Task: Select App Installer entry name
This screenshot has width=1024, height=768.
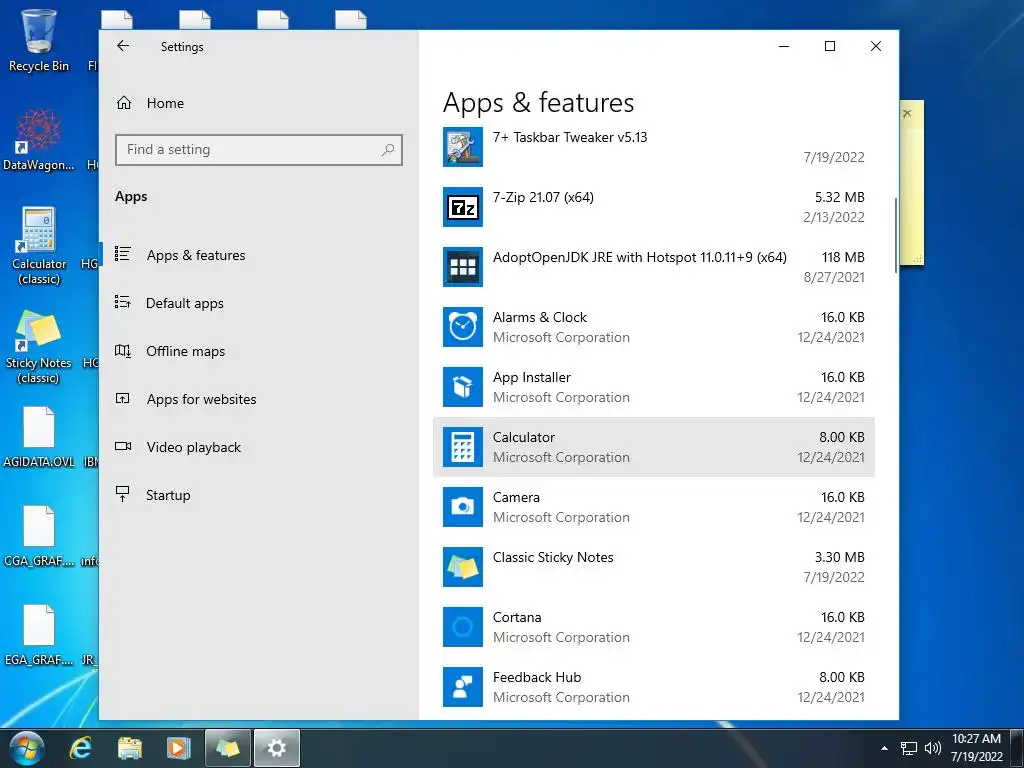Action: [x=532, y=377]
